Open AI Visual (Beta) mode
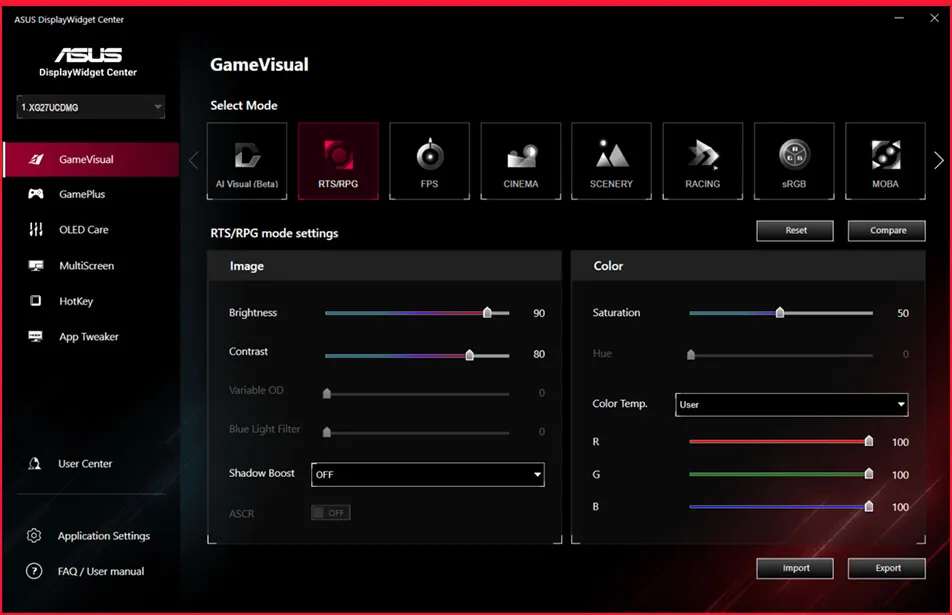Viewport: 952px width, 615px height. coord(247,161)
